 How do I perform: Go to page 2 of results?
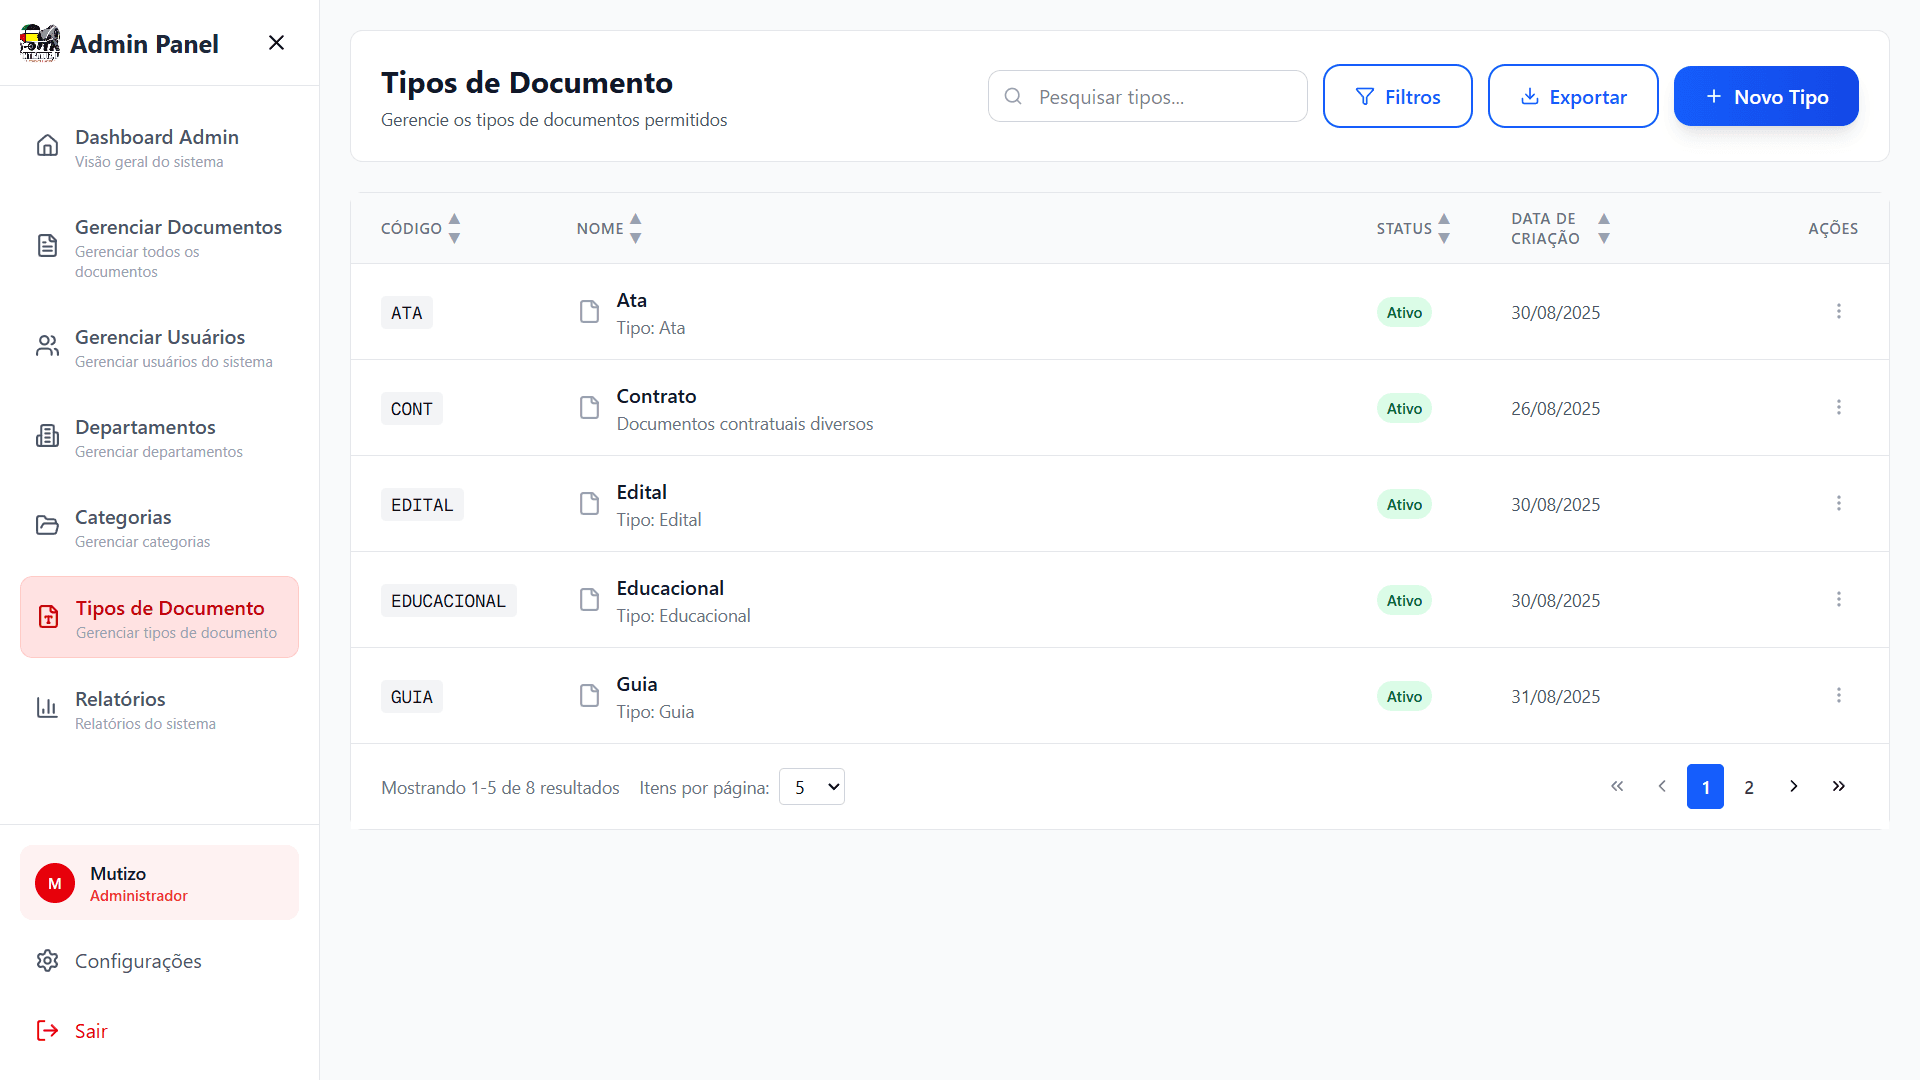(x=1749, y=787)
